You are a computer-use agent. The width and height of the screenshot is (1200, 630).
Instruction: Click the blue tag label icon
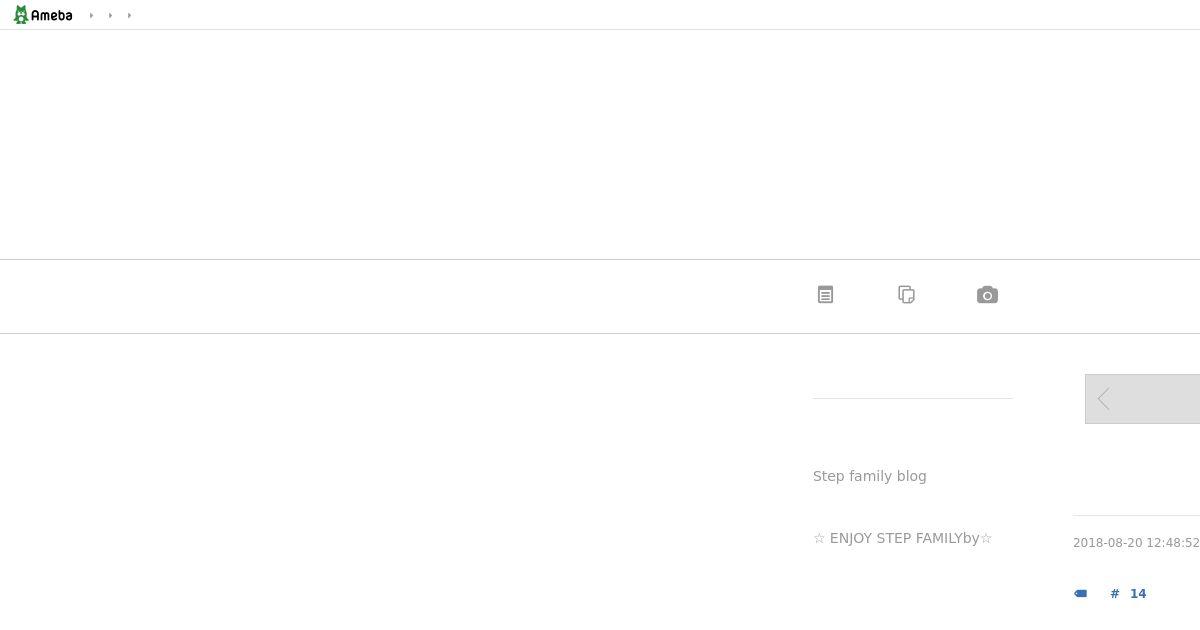1080,594
